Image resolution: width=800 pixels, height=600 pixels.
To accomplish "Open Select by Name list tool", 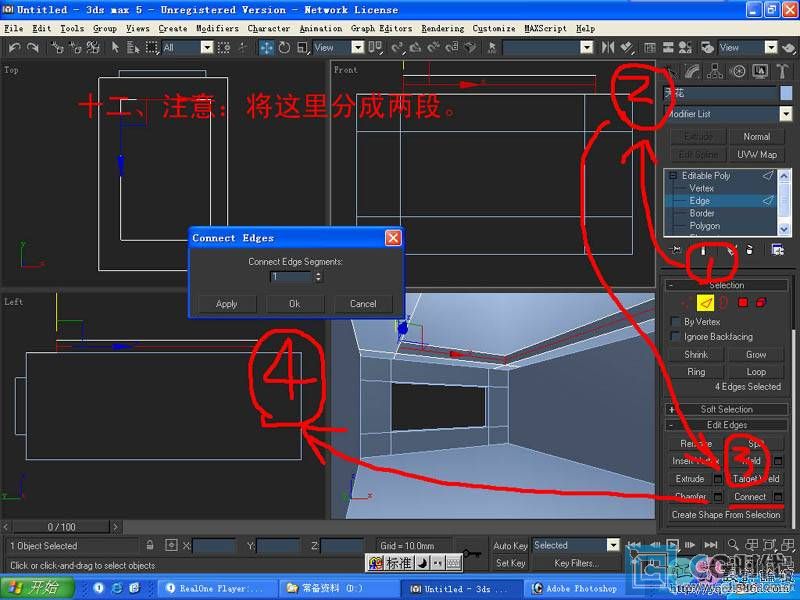I will pyautogui.click(x=133, y=47).
